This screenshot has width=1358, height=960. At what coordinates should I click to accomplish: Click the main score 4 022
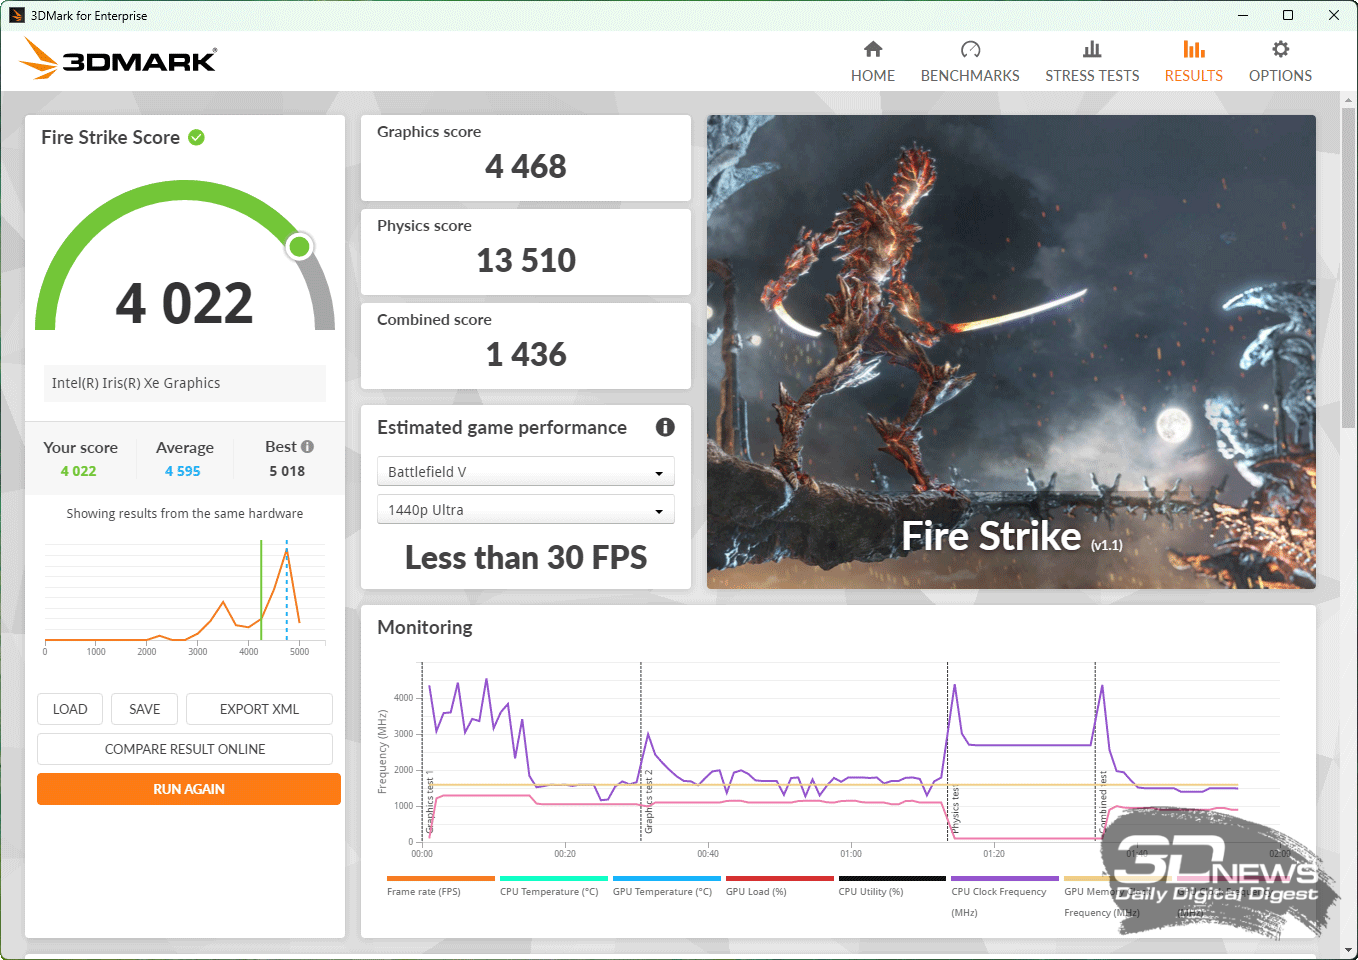(x=185, y=303)
